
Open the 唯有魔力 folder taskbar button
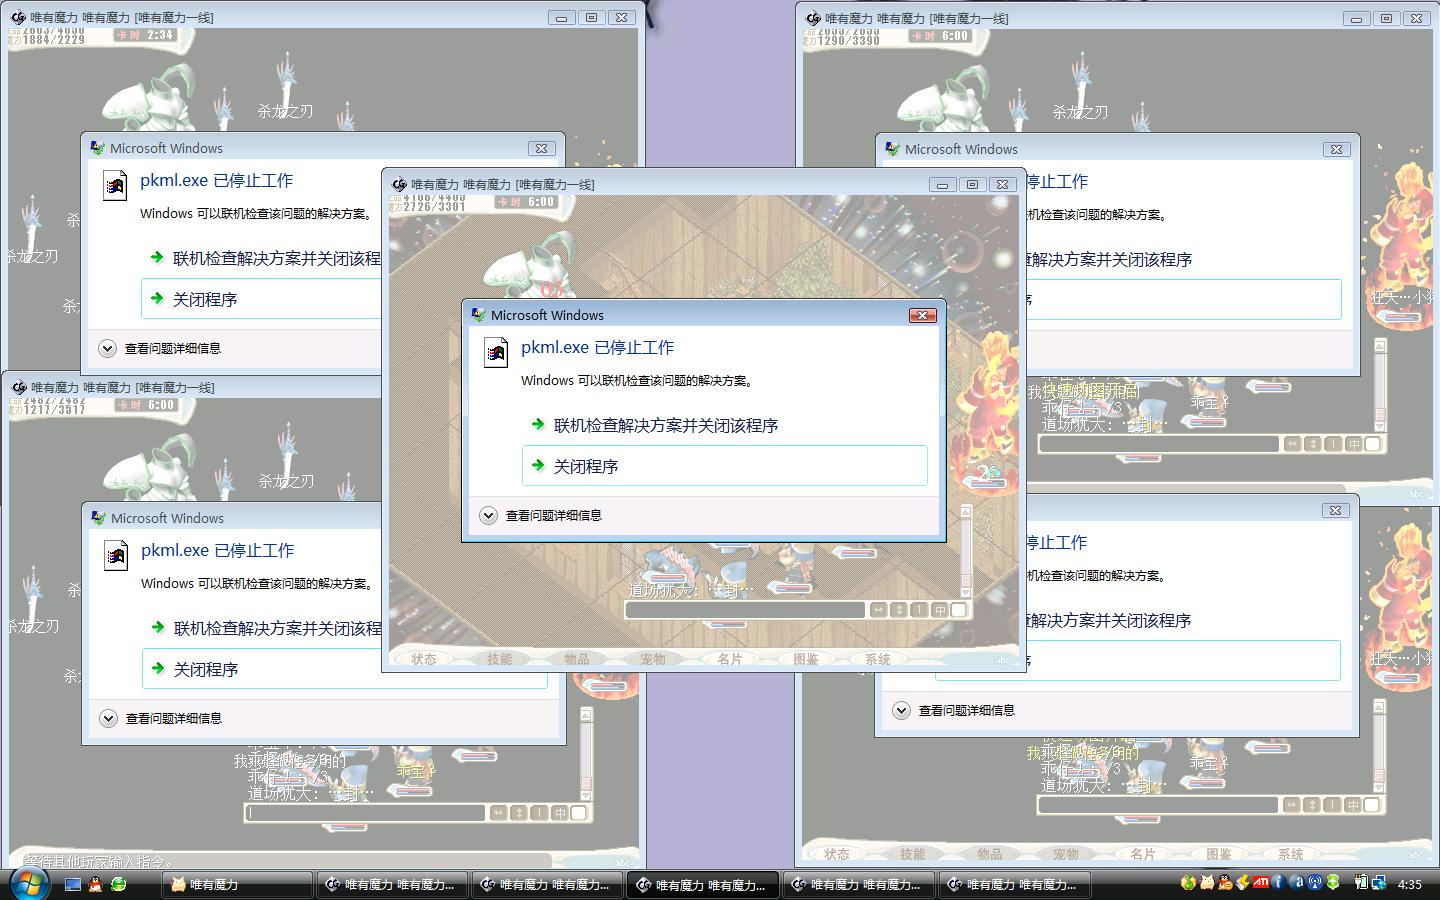[238, 885]
